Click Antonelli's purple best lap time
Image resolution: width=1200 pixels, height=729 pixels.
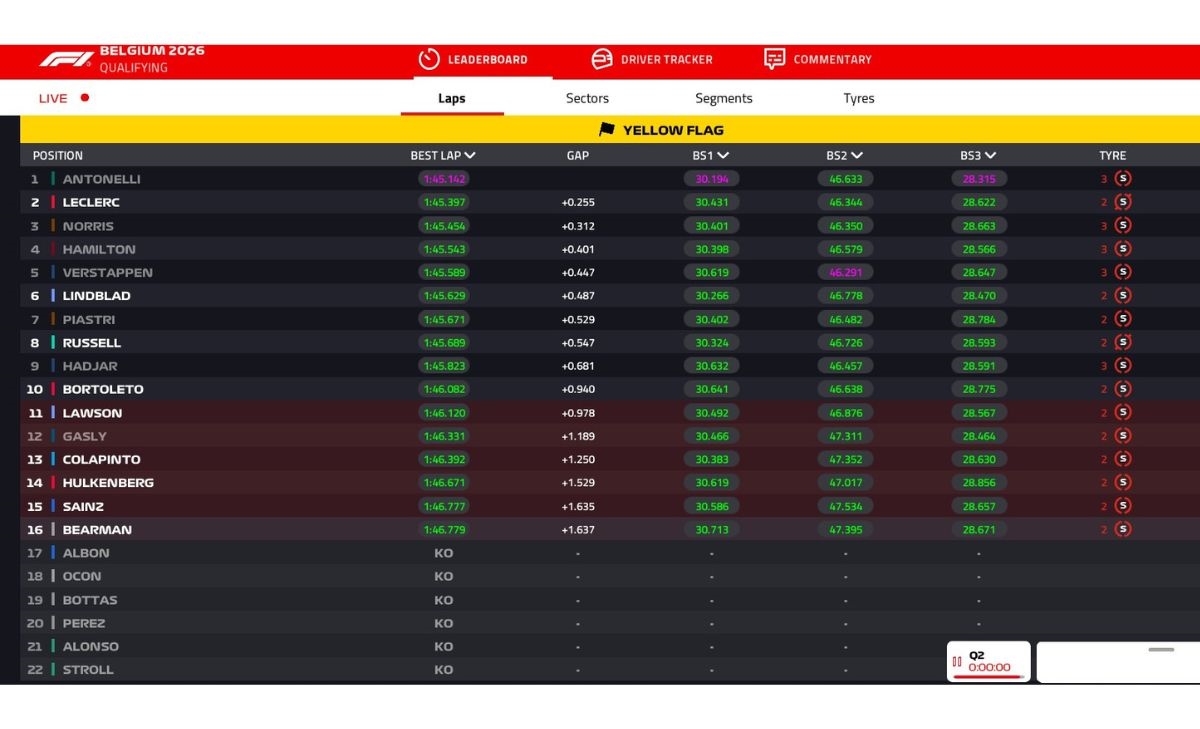(444, 179)
